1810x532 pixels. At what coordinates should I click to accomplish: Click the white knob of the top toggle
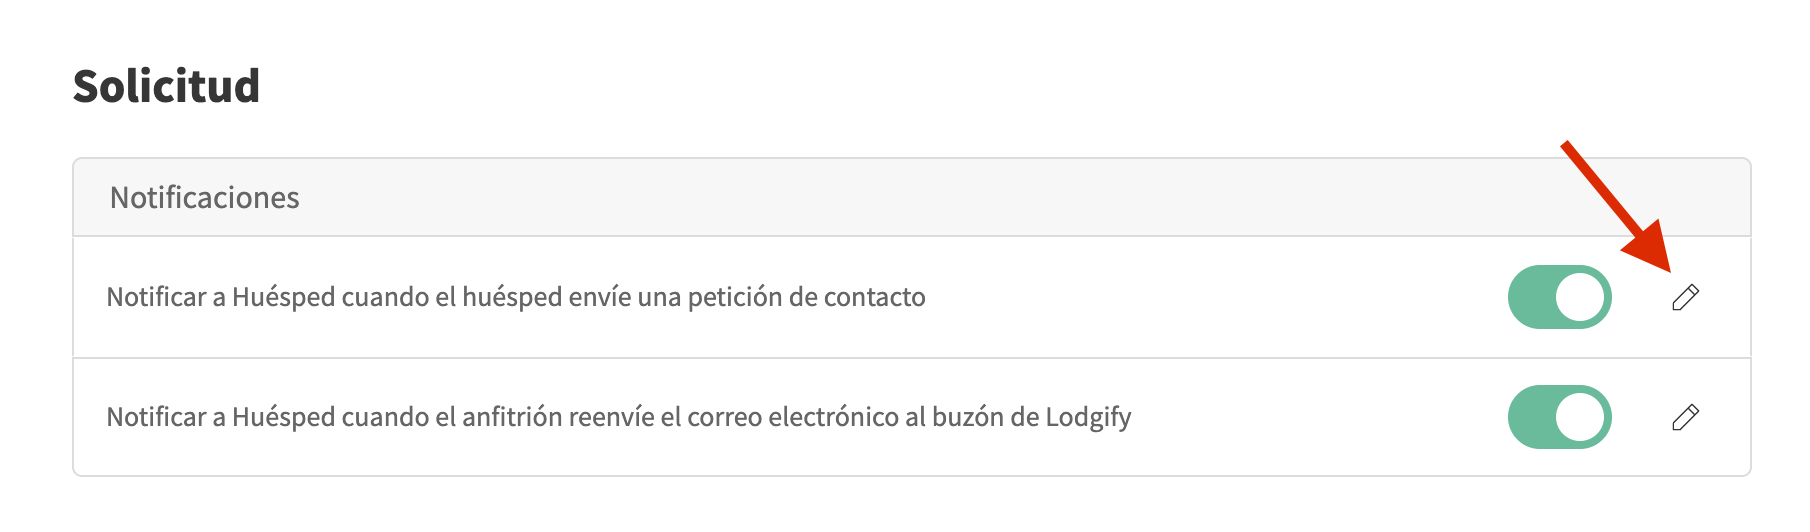click(x=1580, y=297)
